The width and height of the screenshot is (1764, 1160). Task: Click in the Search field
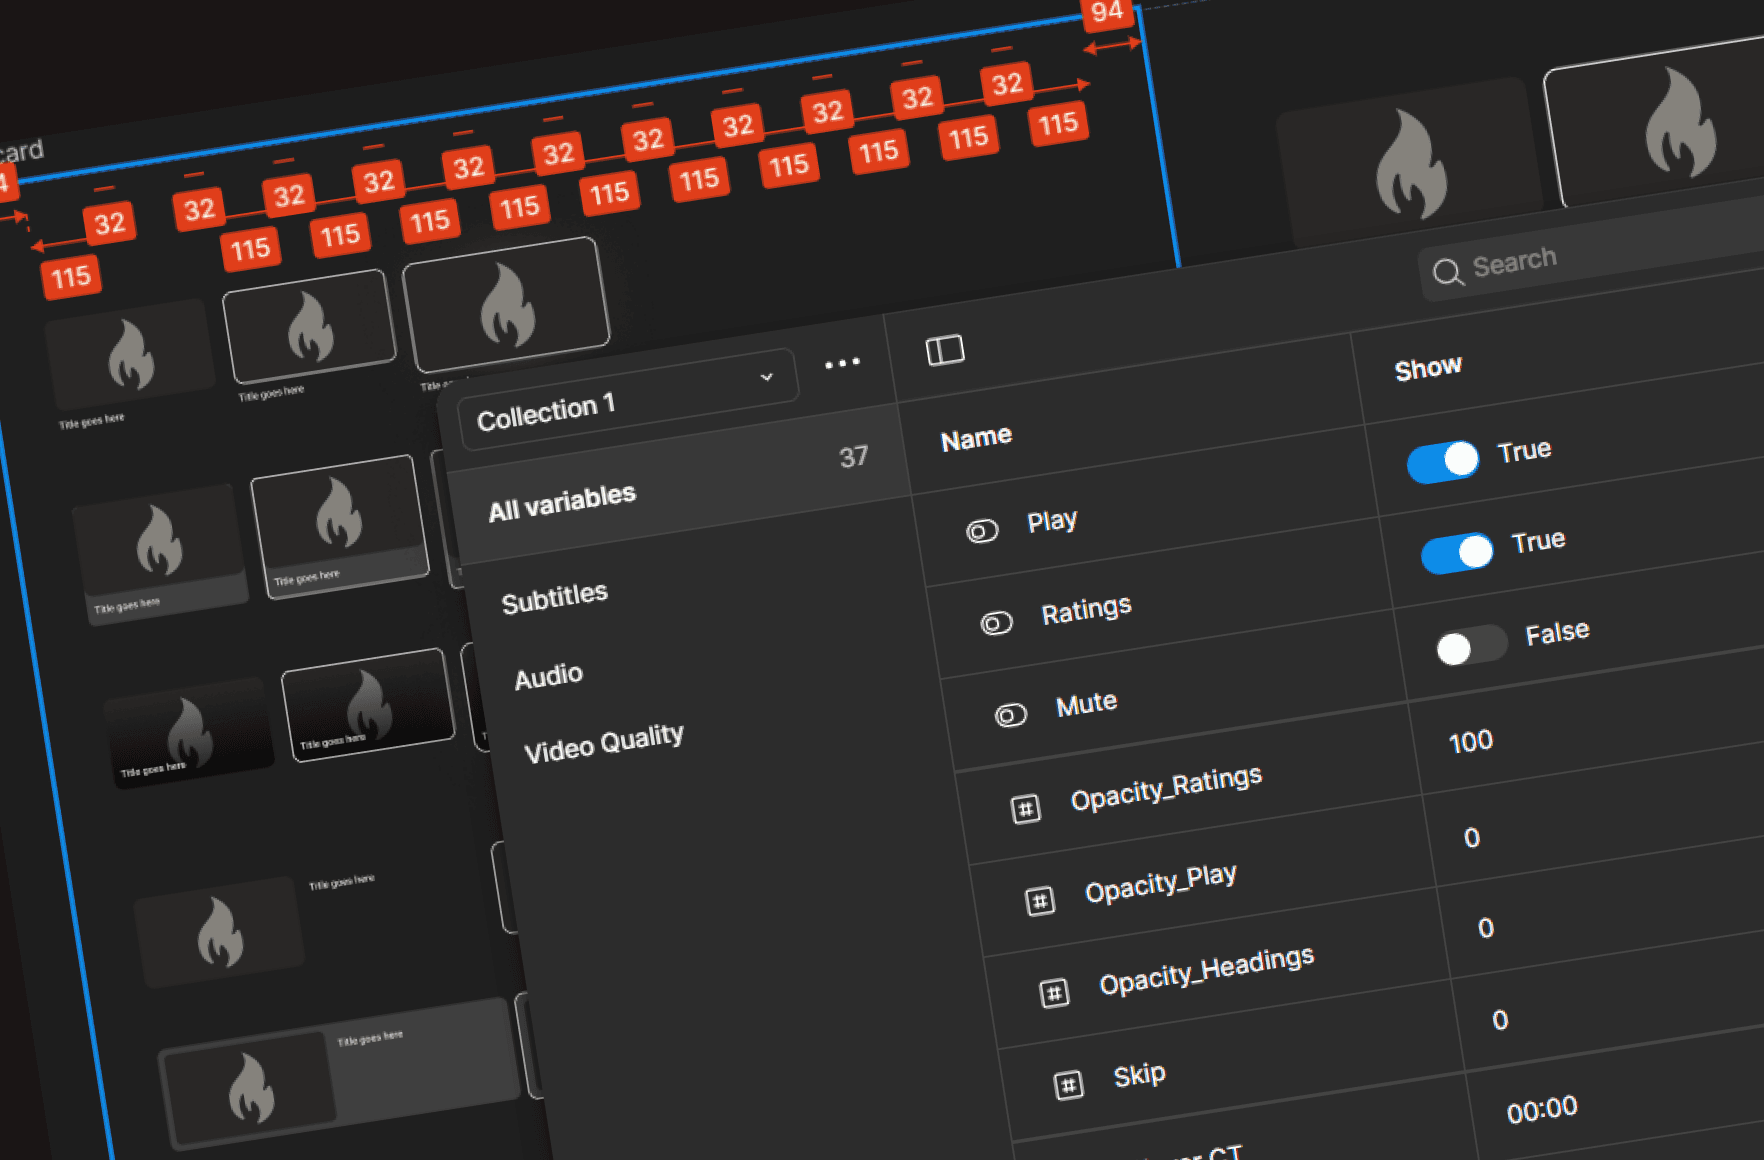point(1590,247)
